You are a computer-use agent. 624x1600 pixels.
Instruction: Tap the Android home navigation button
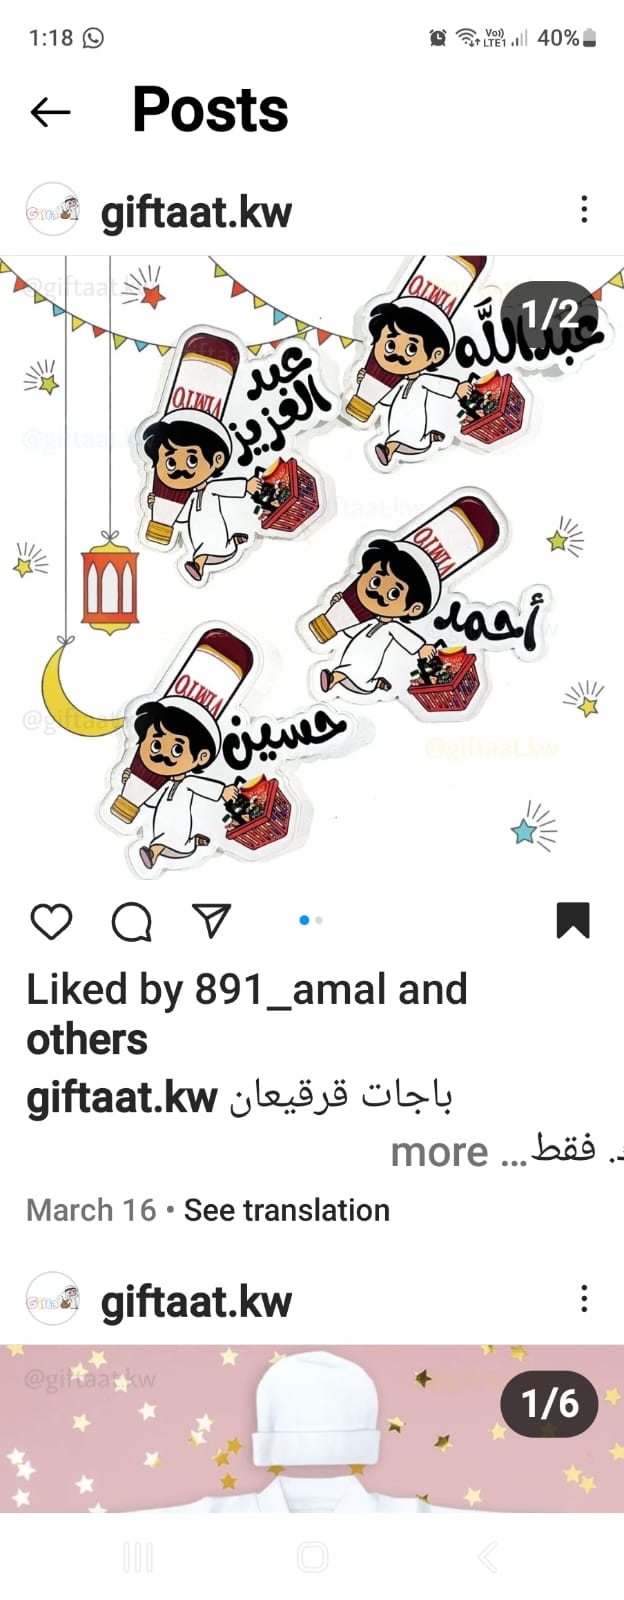click(x=312, y=1557)
